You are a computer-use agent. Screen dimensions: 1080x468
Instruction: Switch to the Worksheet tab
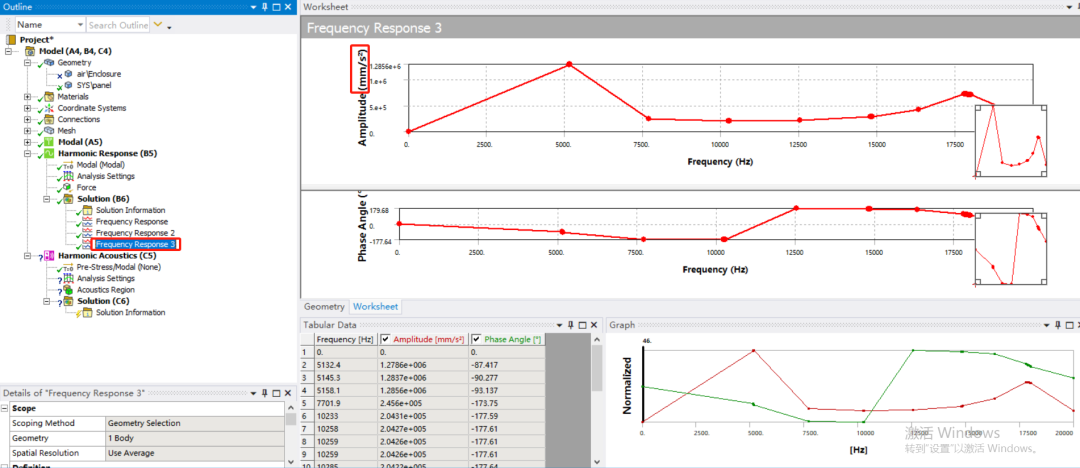pyautogui.click(x=375, y=307)
